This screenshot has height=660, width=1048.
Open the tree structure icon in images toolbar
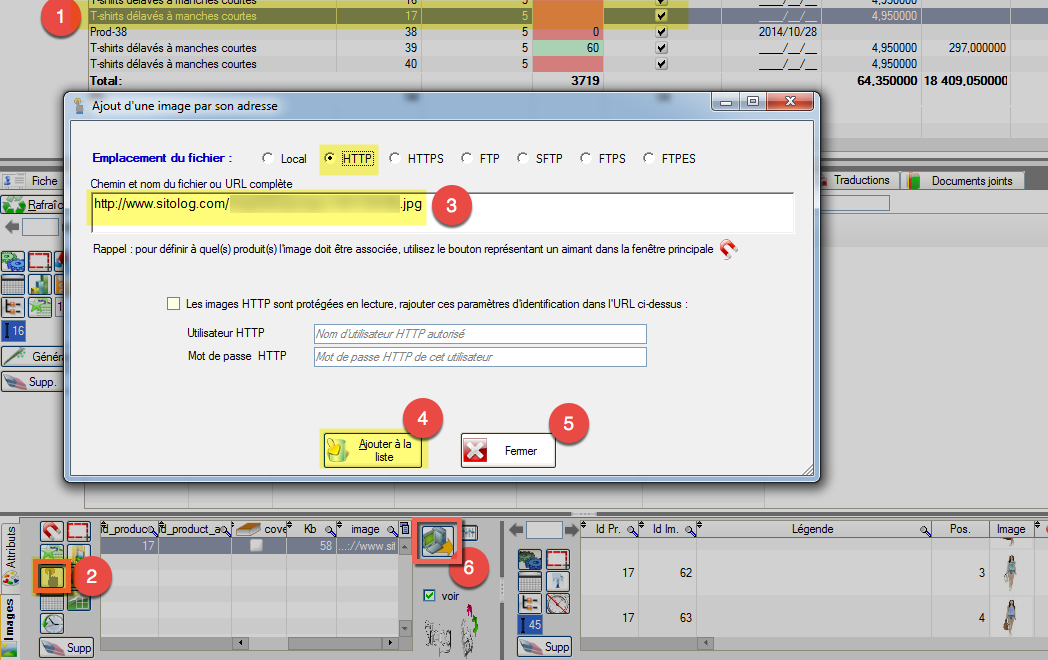coord(529,603)
